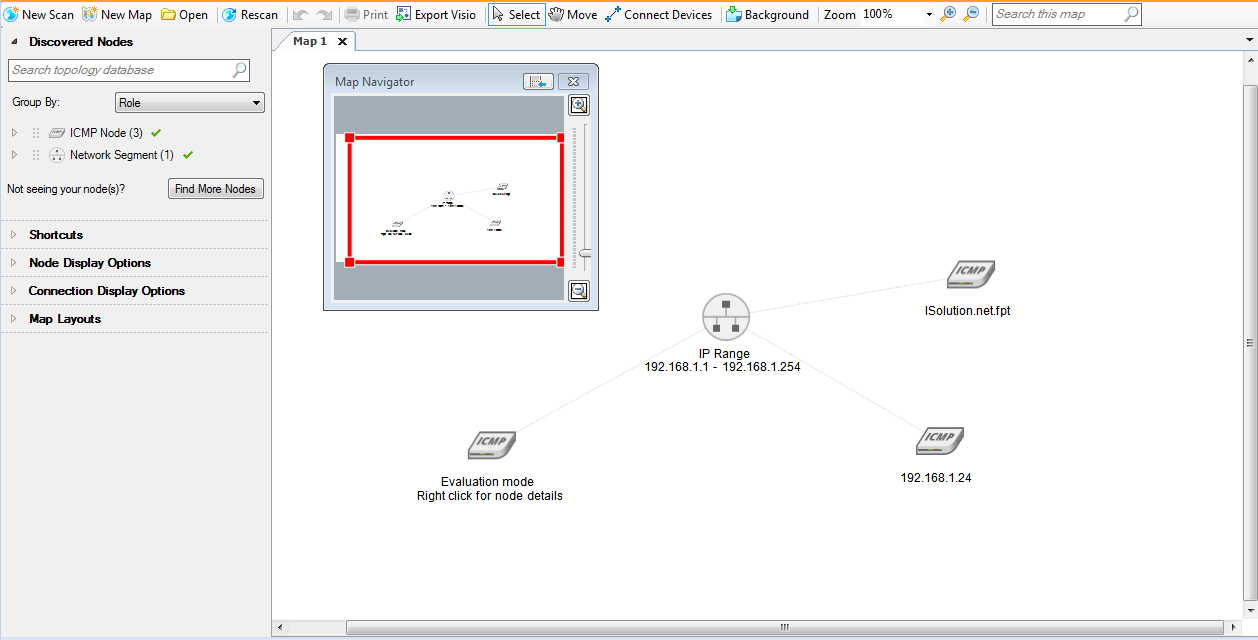Click the green checkmark beside Network Segment
Viewport: 1258px width, 640px height.
tap(186, 154)
